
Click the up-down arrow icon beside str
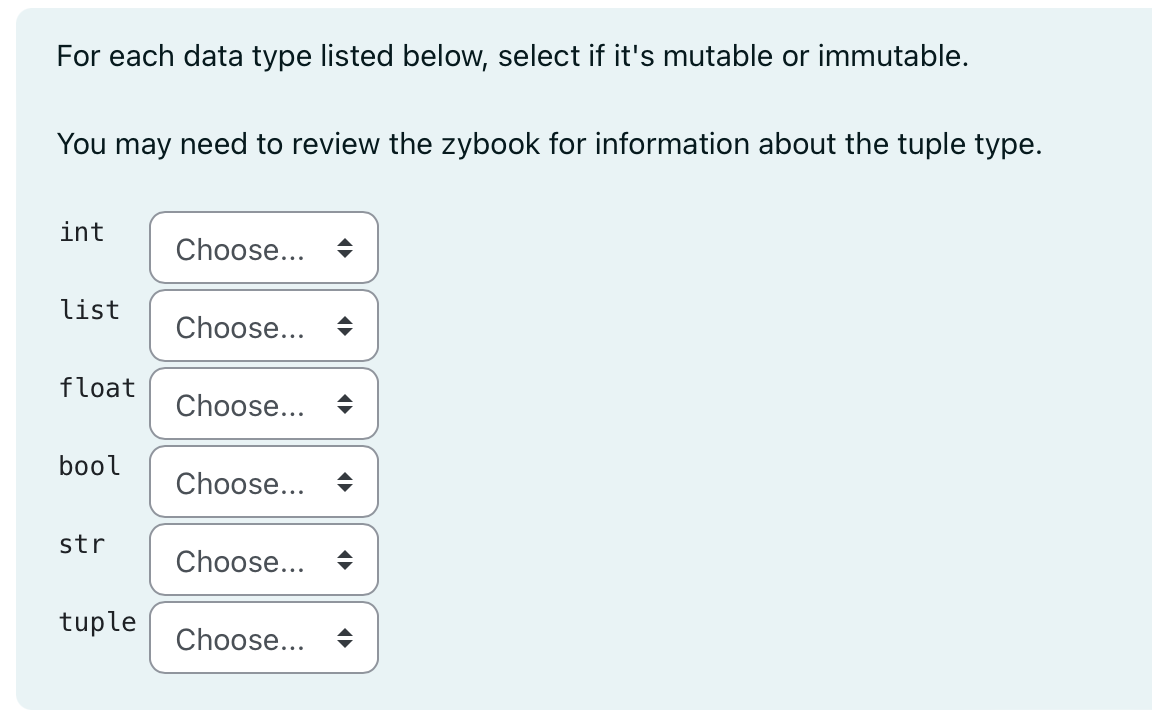tap(344, 561)
